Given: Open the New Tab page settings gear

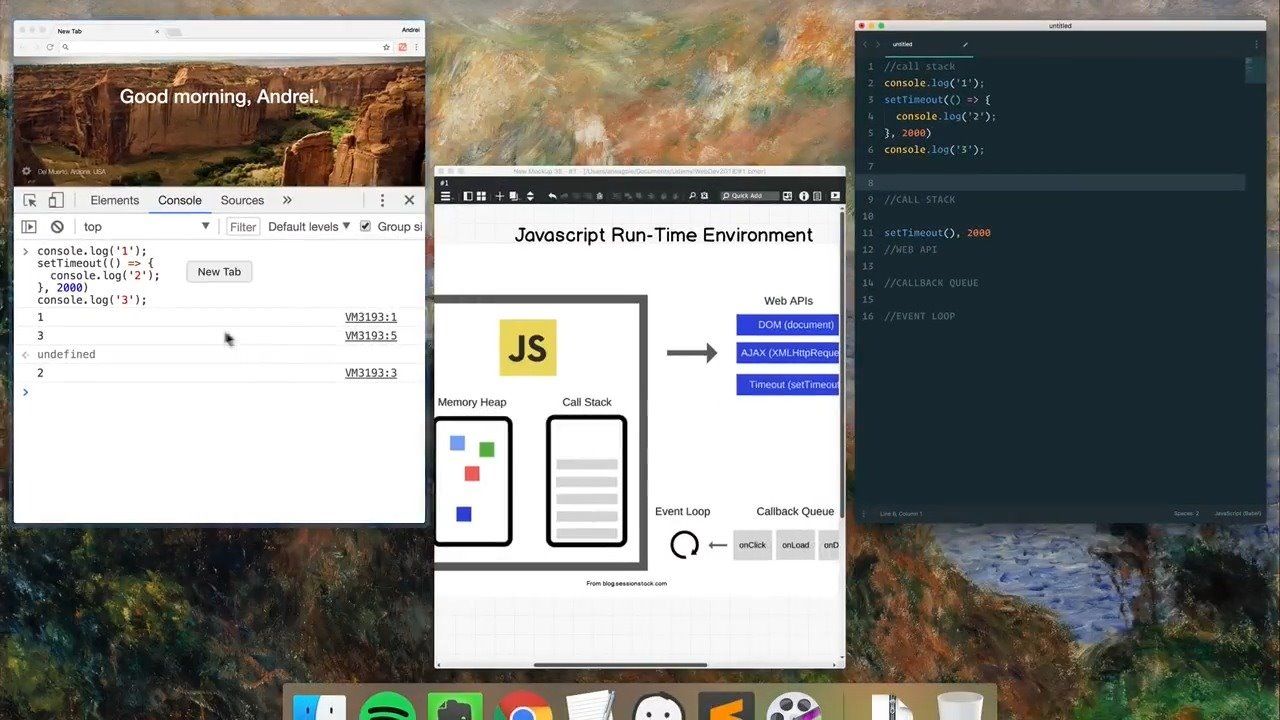Looking at the screenshot, I should 27,171.
